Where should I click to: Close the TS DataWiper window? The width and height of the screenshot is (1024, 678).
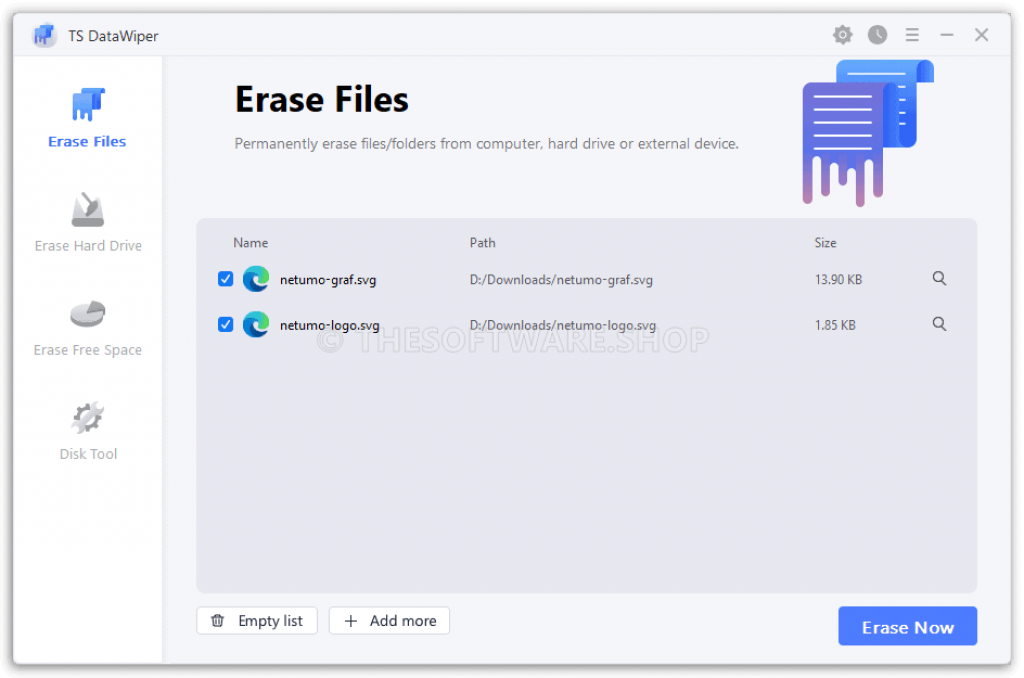point(982,35)
